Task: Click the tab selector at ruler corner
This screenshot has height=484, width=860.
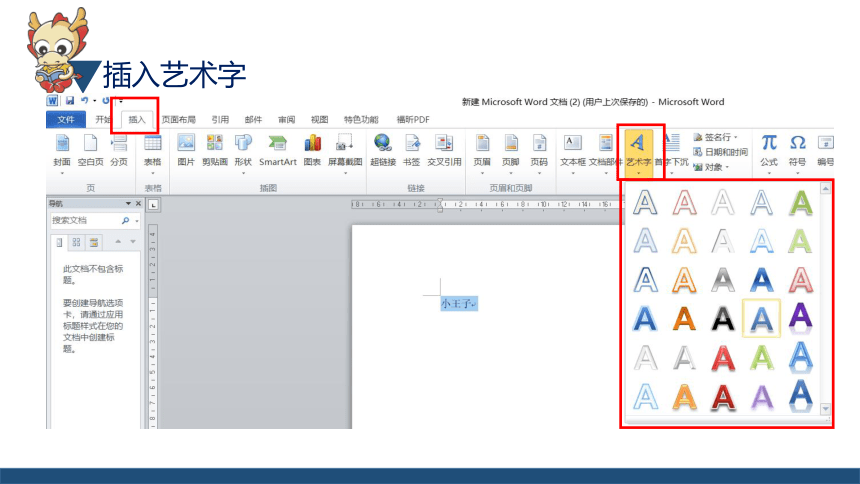Action: (153, 205)
